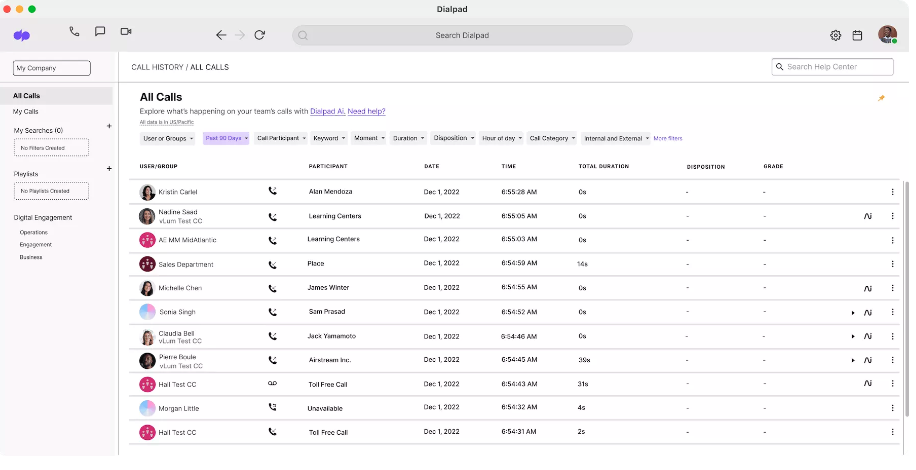Open the calendar icon

[857, 36]
